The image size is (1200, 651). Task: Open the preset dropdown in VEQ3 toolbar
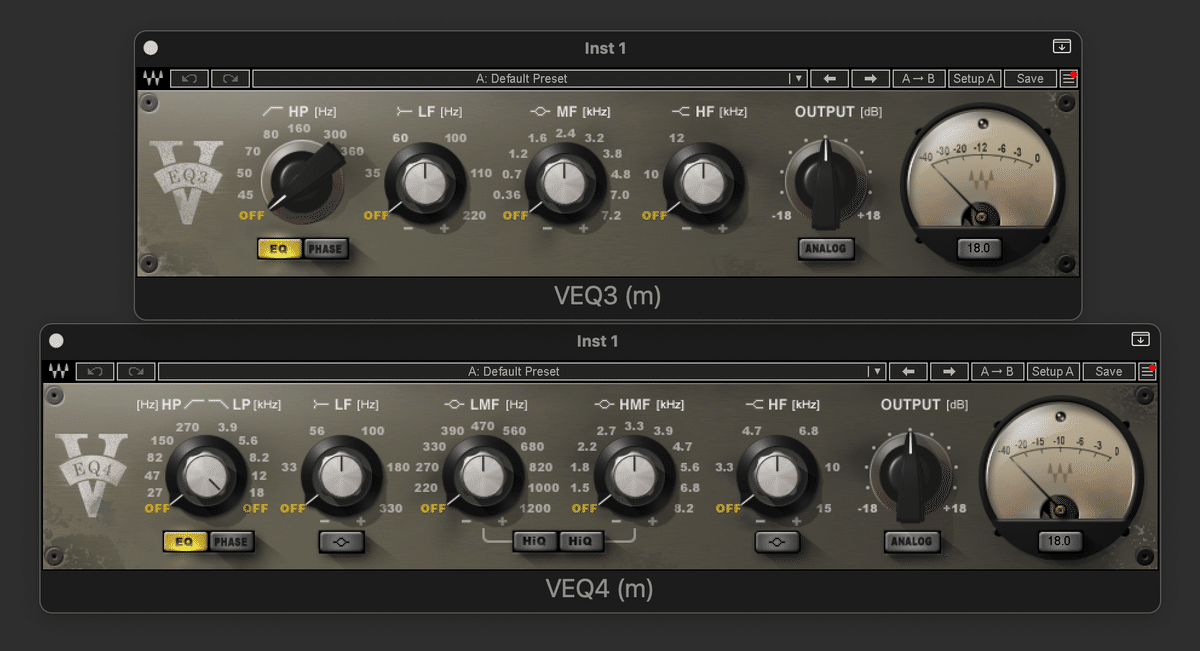797,78
